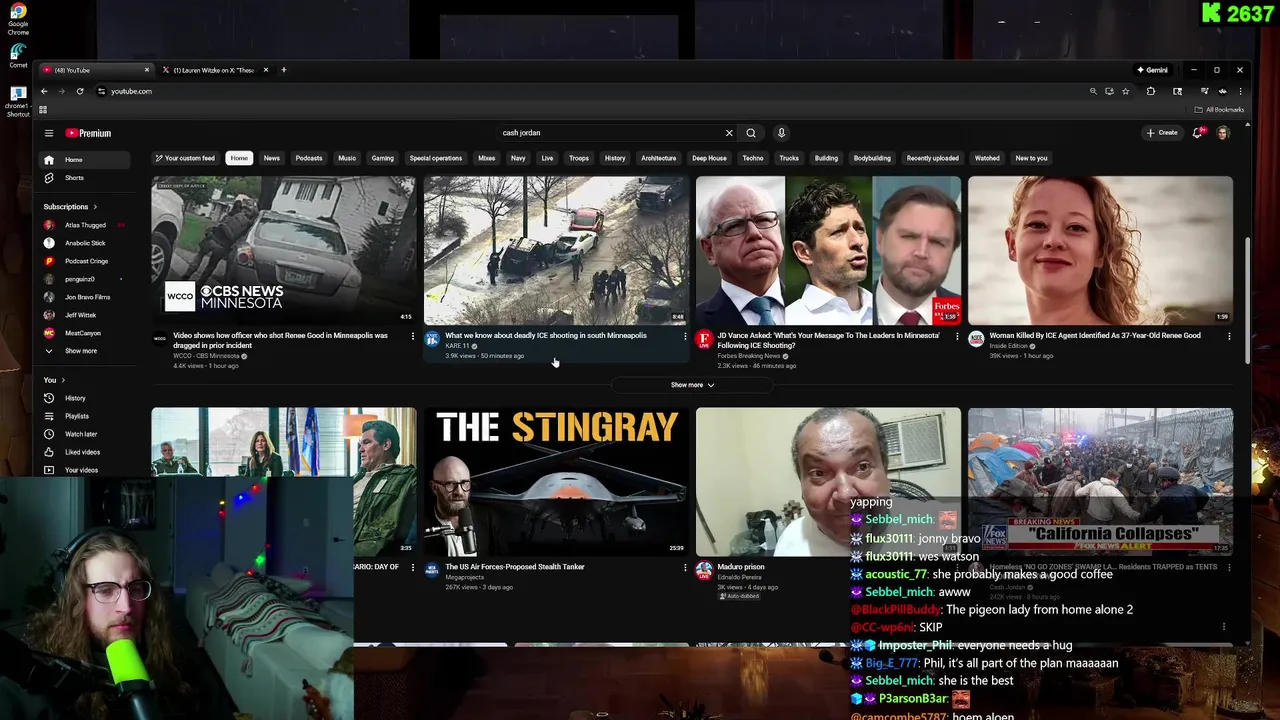The width and height of the screenshot is (1280, 720).
Task: Open site information next to youtube.com
Action: click(x=101, y=91)
